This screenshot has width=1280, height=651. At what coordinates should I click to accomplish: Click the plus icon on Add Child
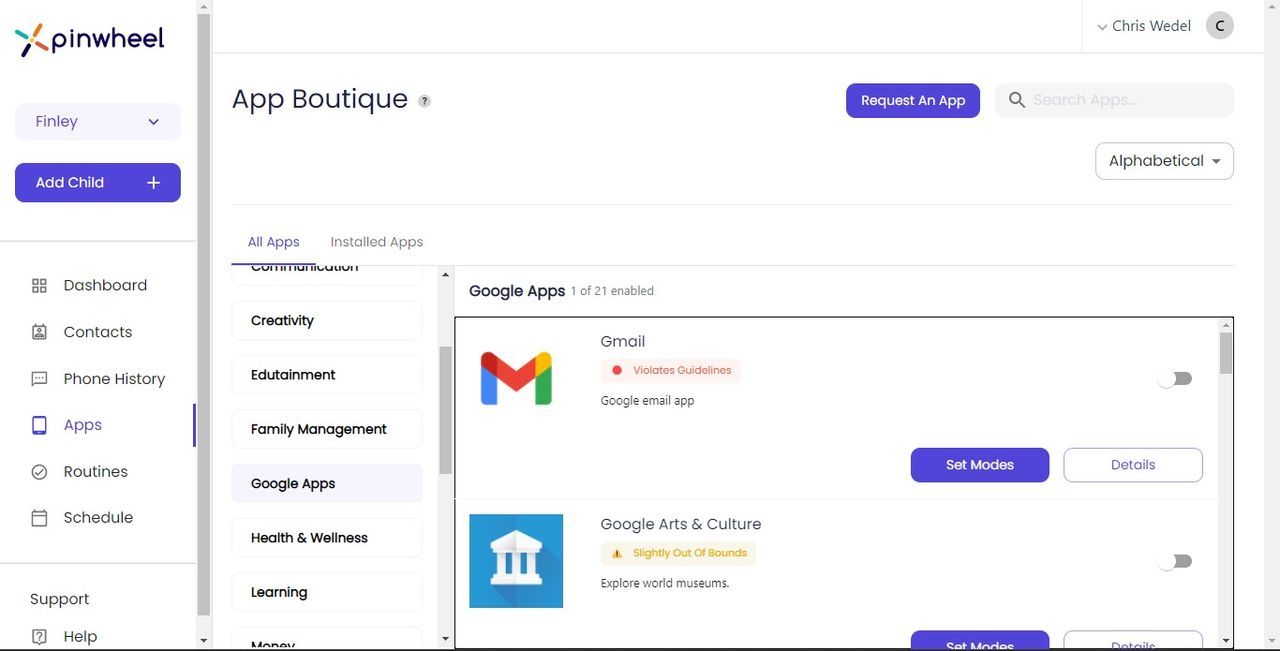coord(153,183)
